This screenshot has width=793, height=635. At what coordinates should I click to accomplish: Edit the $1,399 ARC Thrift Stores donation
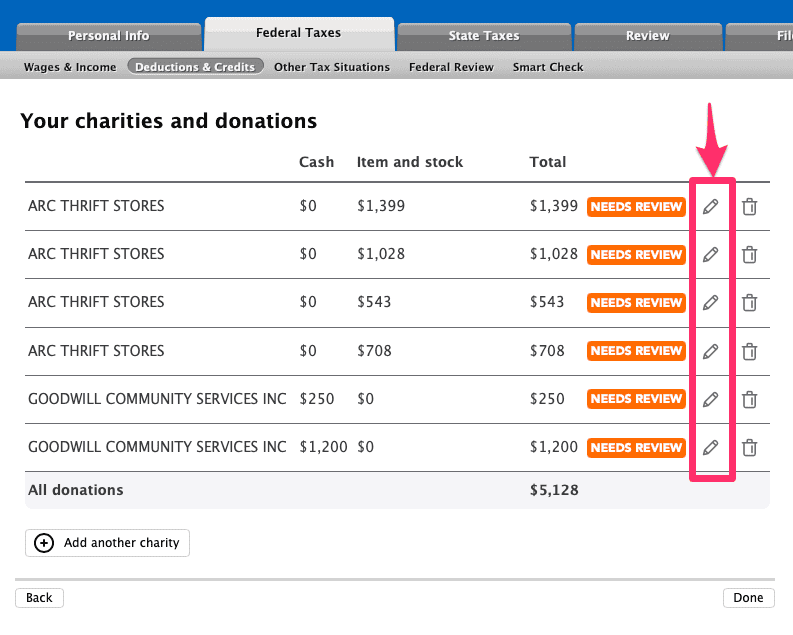710,207
